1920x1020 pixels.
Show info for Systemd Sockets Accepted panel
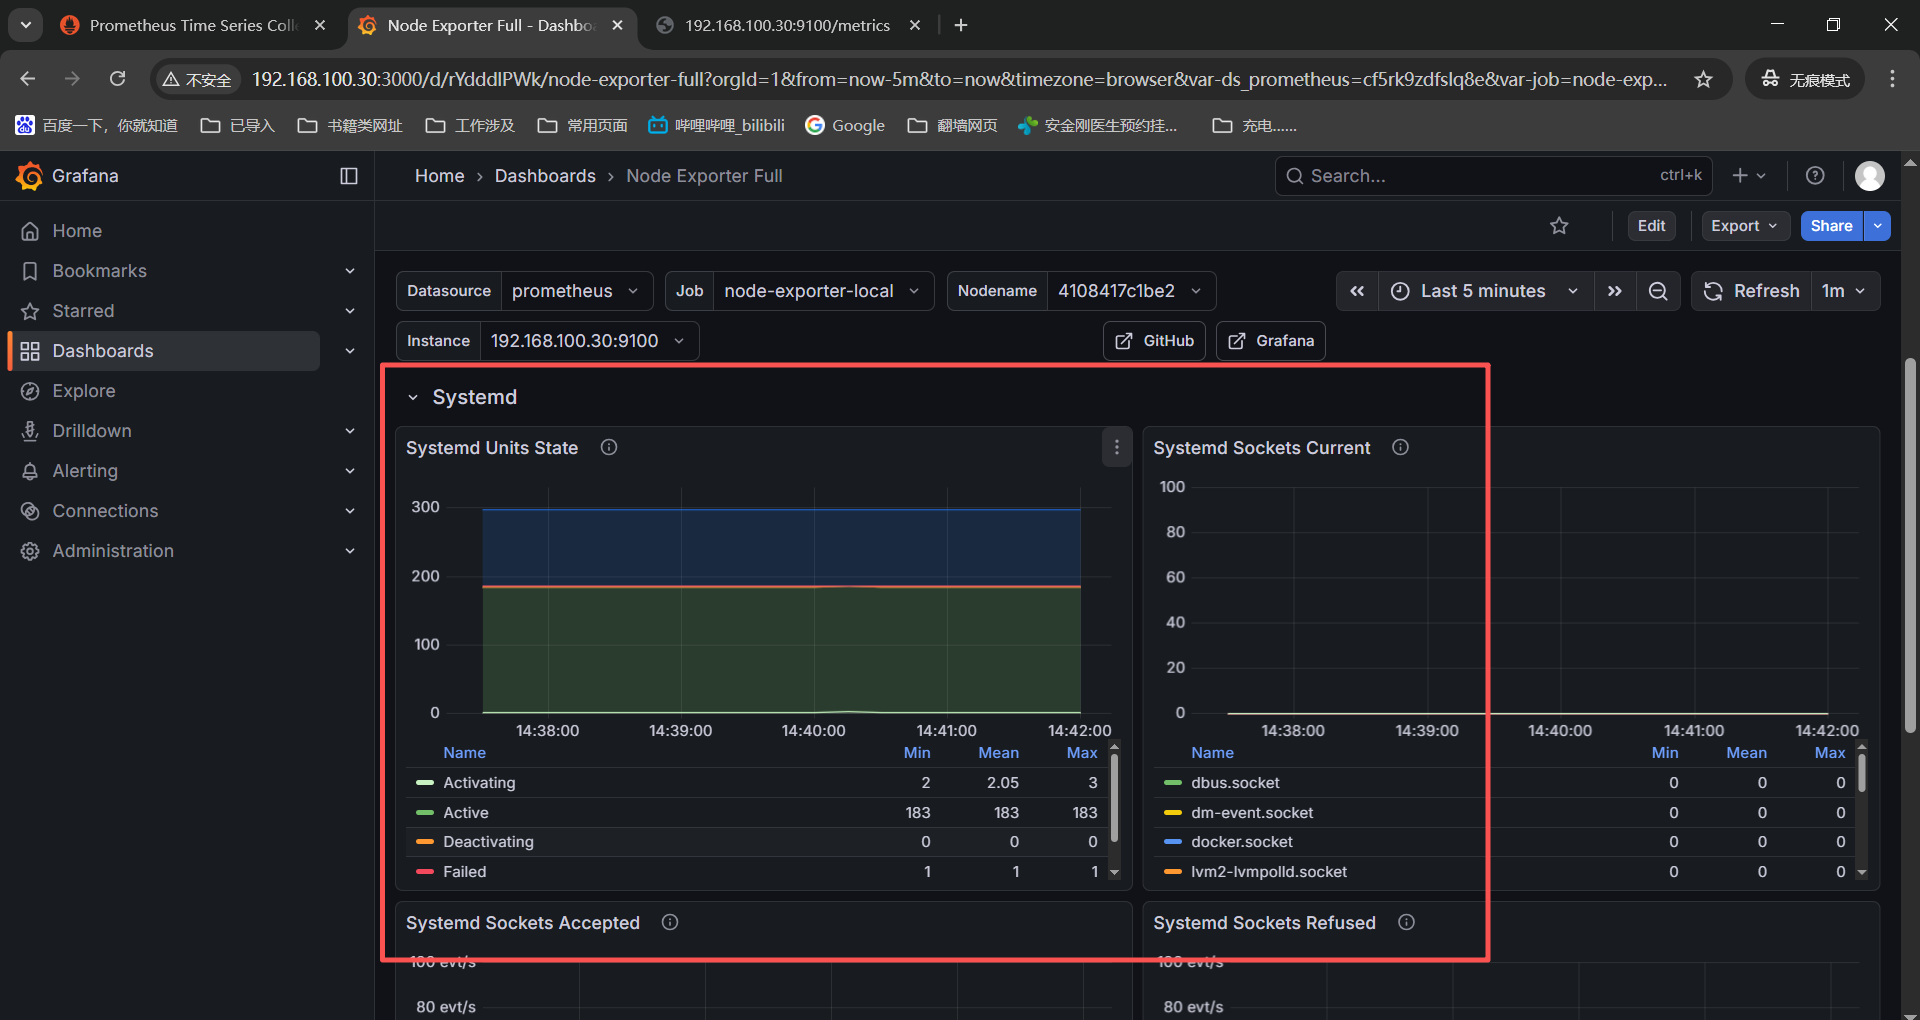pos(670,923)
